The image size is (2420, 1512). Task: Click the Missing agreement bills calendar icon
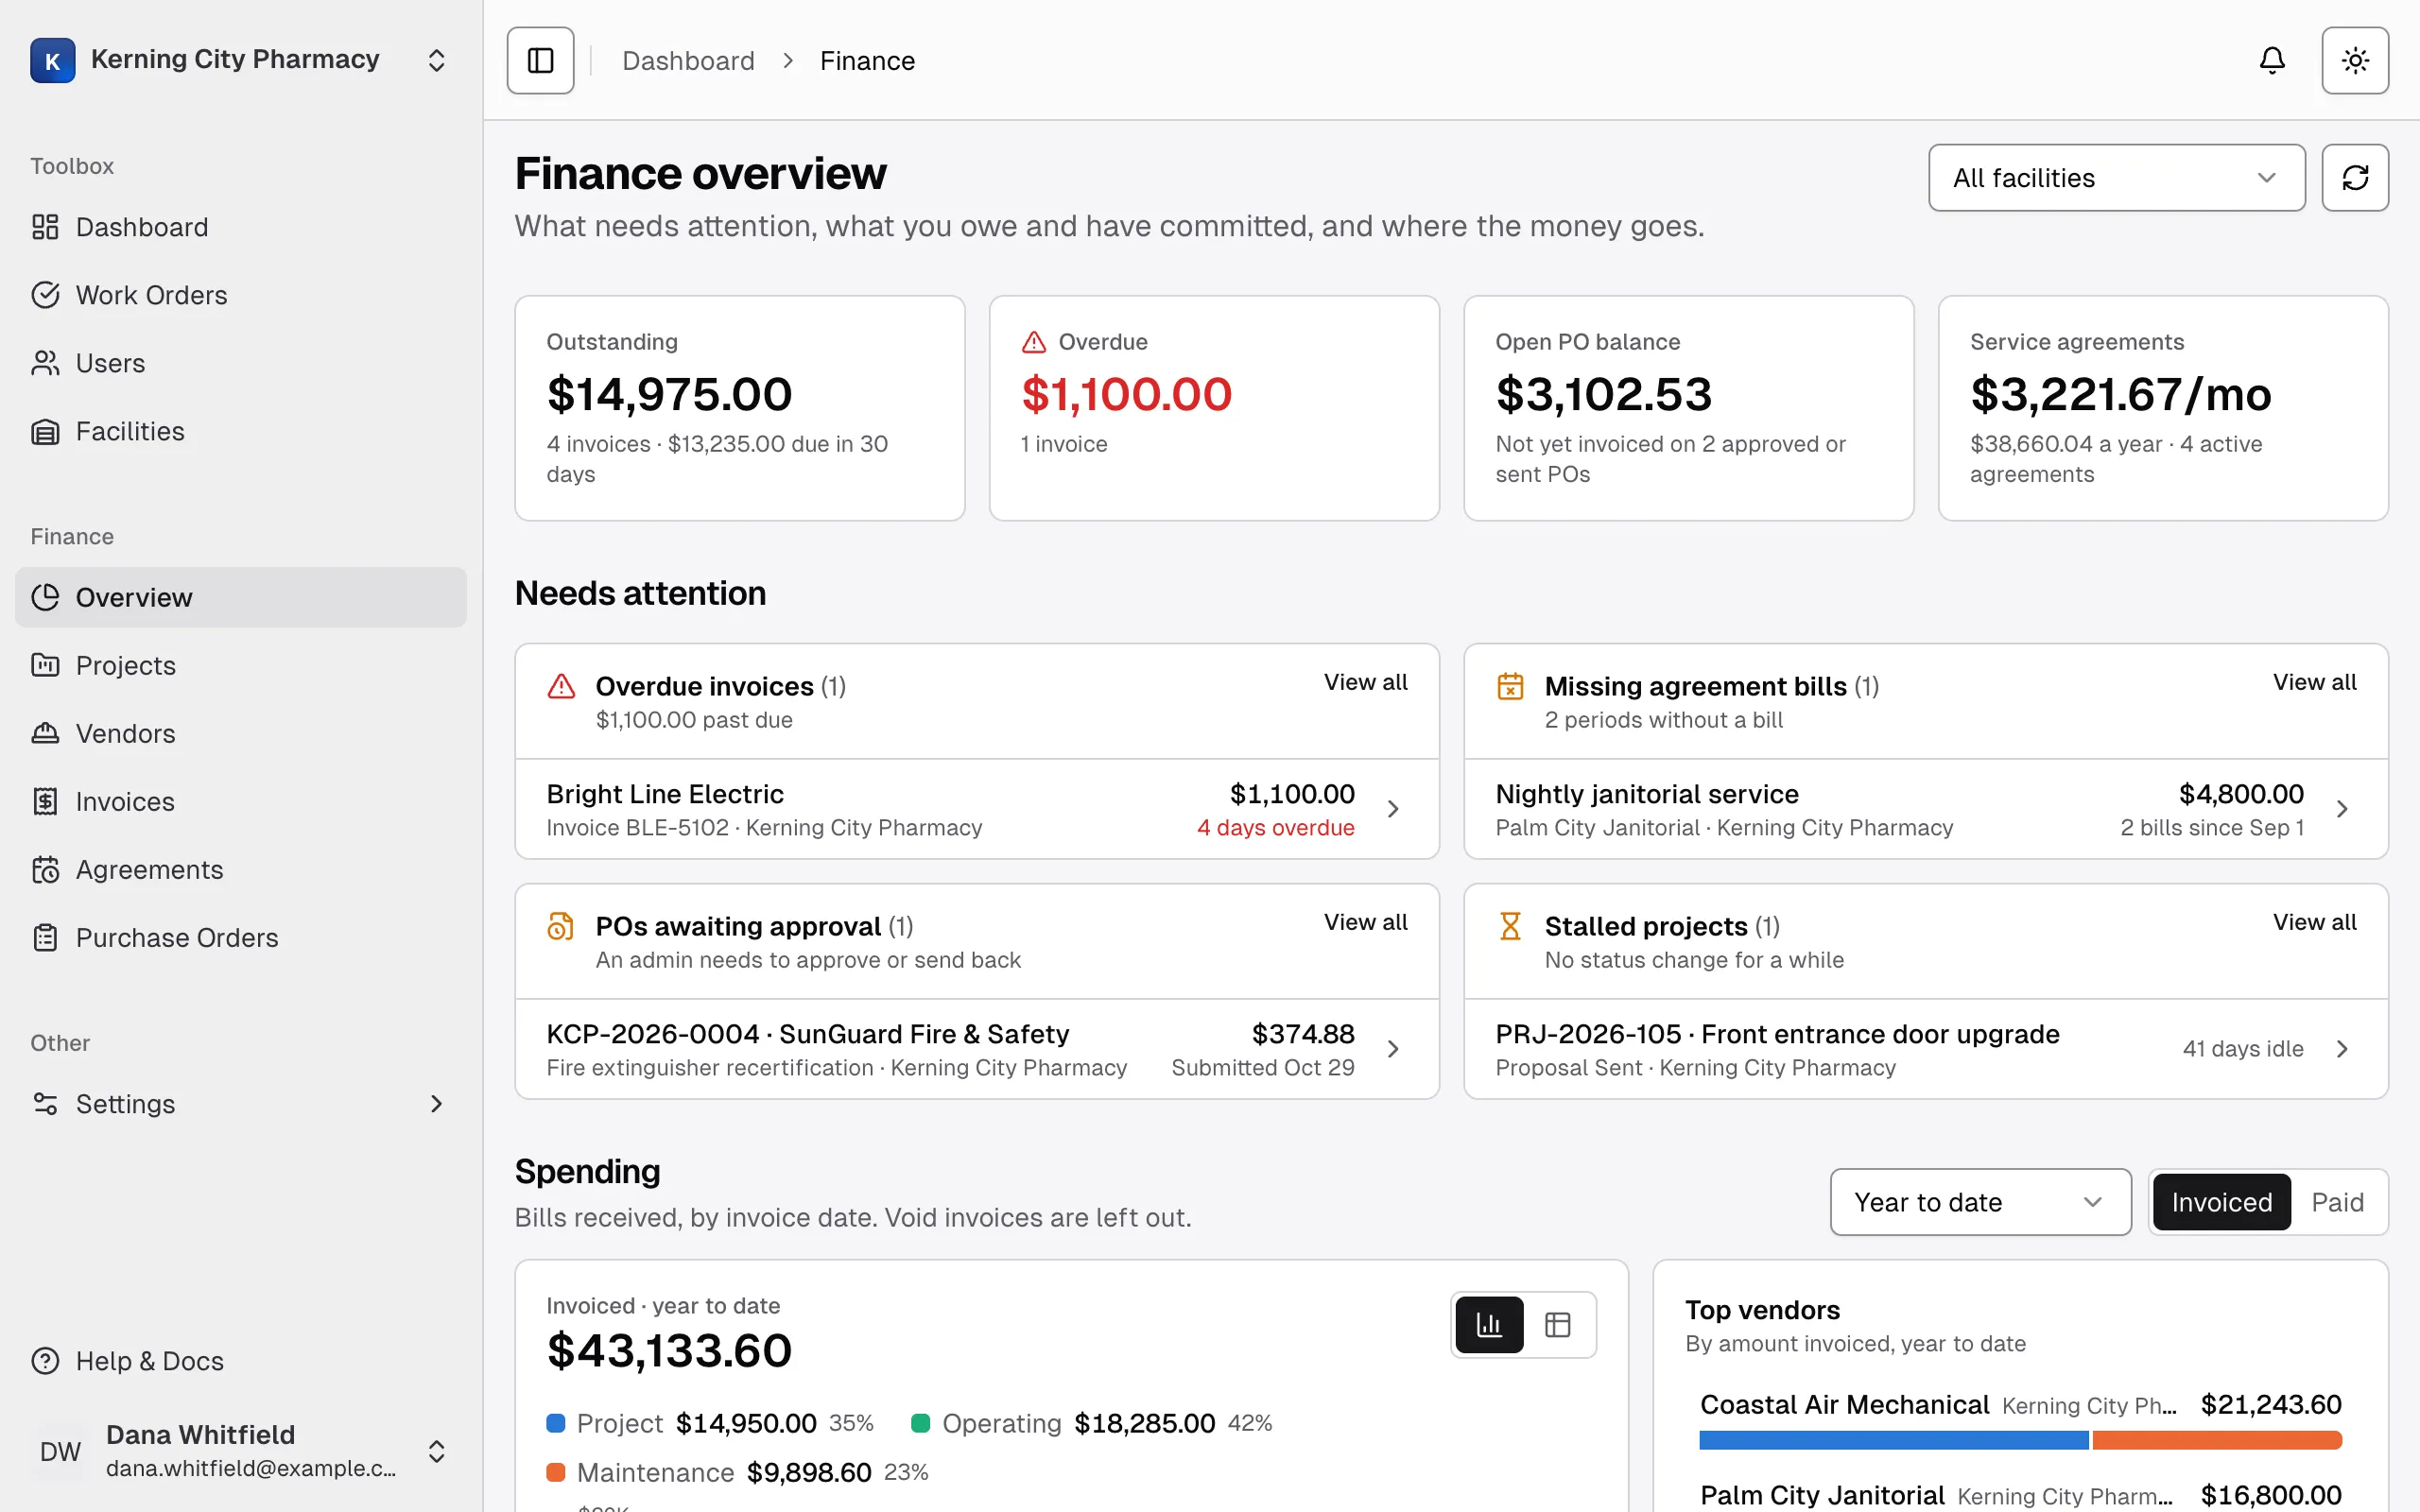point(1510,686)
